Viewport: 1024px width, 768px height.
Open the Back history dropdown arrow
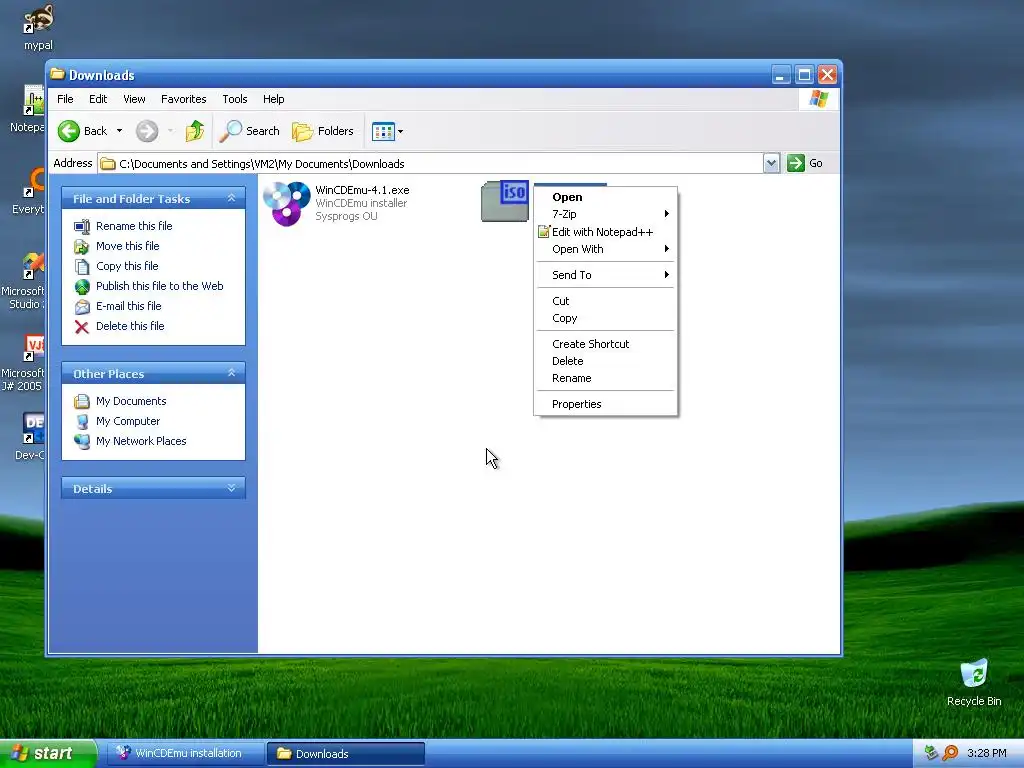(x=119, y=131)
